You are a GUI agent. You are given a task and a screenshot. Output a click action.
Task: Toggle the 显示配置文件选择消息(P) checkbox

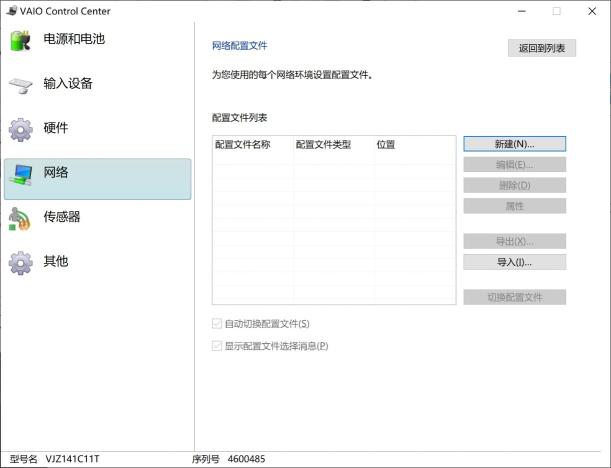217,346
